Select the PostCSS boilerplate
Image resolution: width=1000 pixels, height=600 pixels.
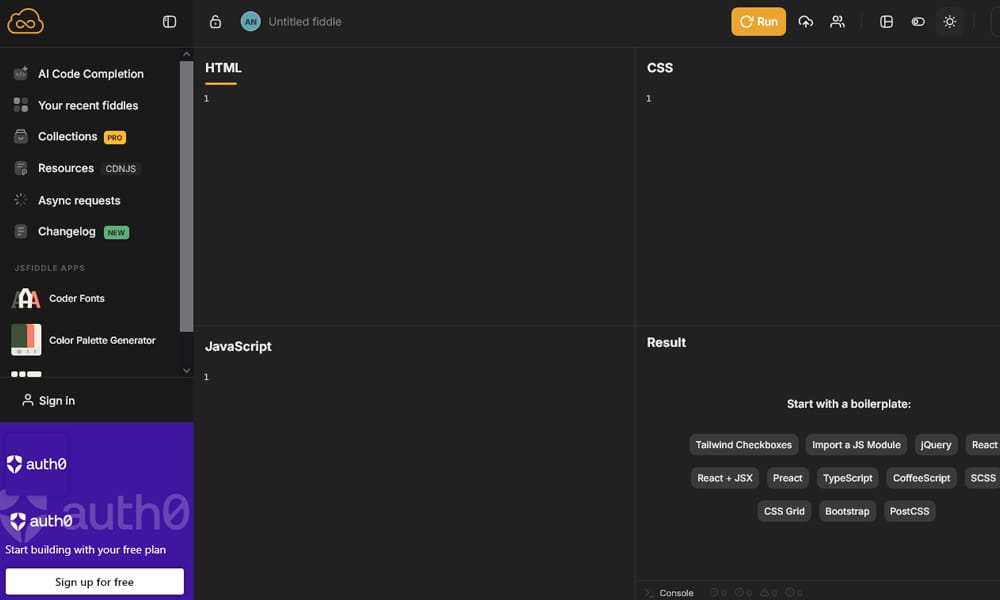[909, 511]
